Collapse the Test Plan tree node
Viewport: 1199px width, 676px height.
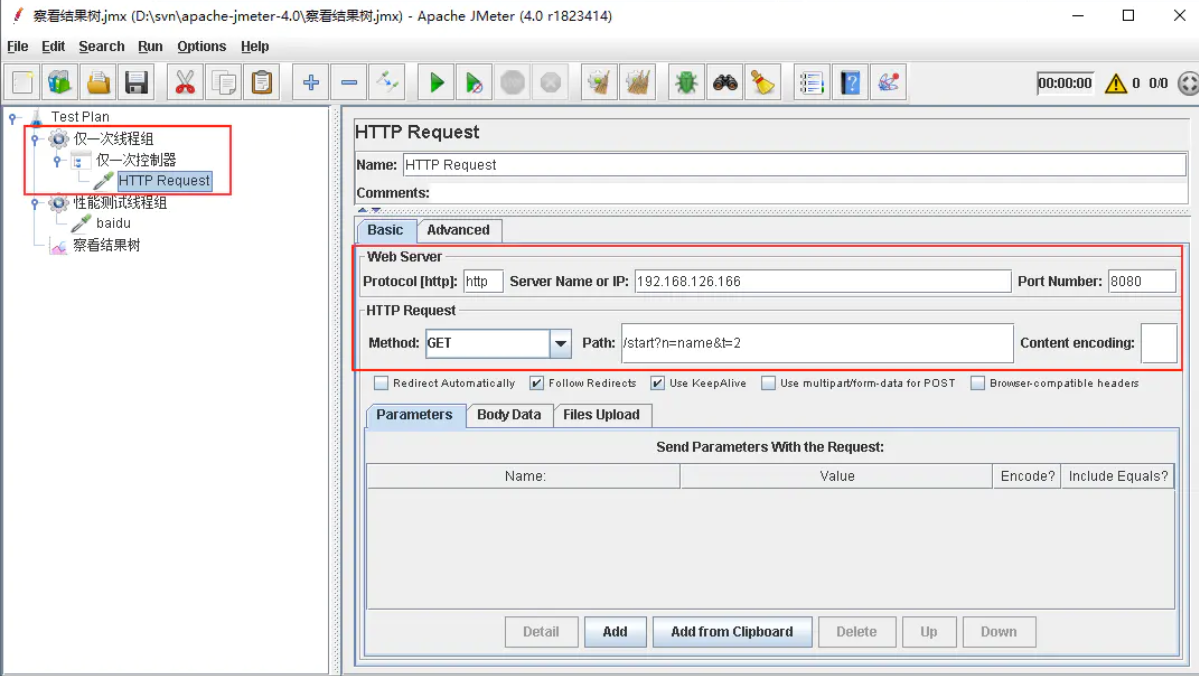pyautogui.click(x=12, y=118)
